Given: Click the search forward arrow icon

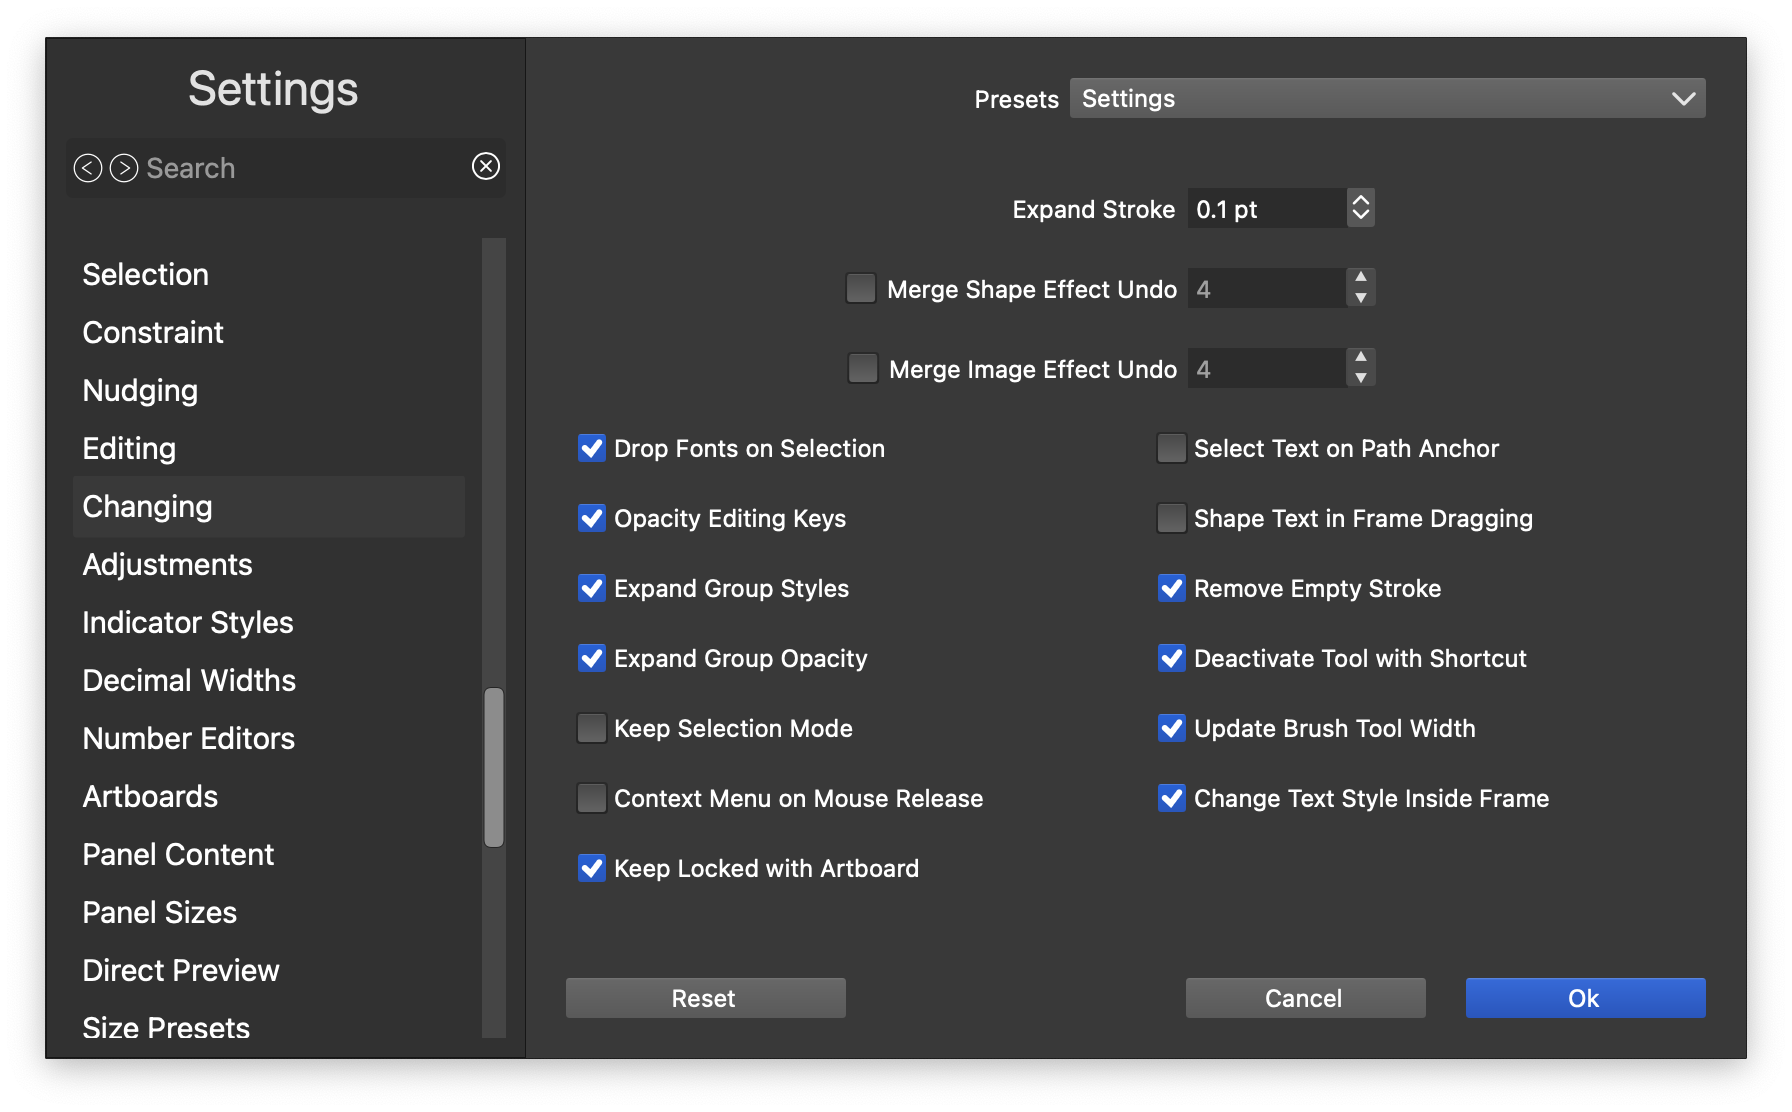Looking at the screenshot, I should pos(124,168).
